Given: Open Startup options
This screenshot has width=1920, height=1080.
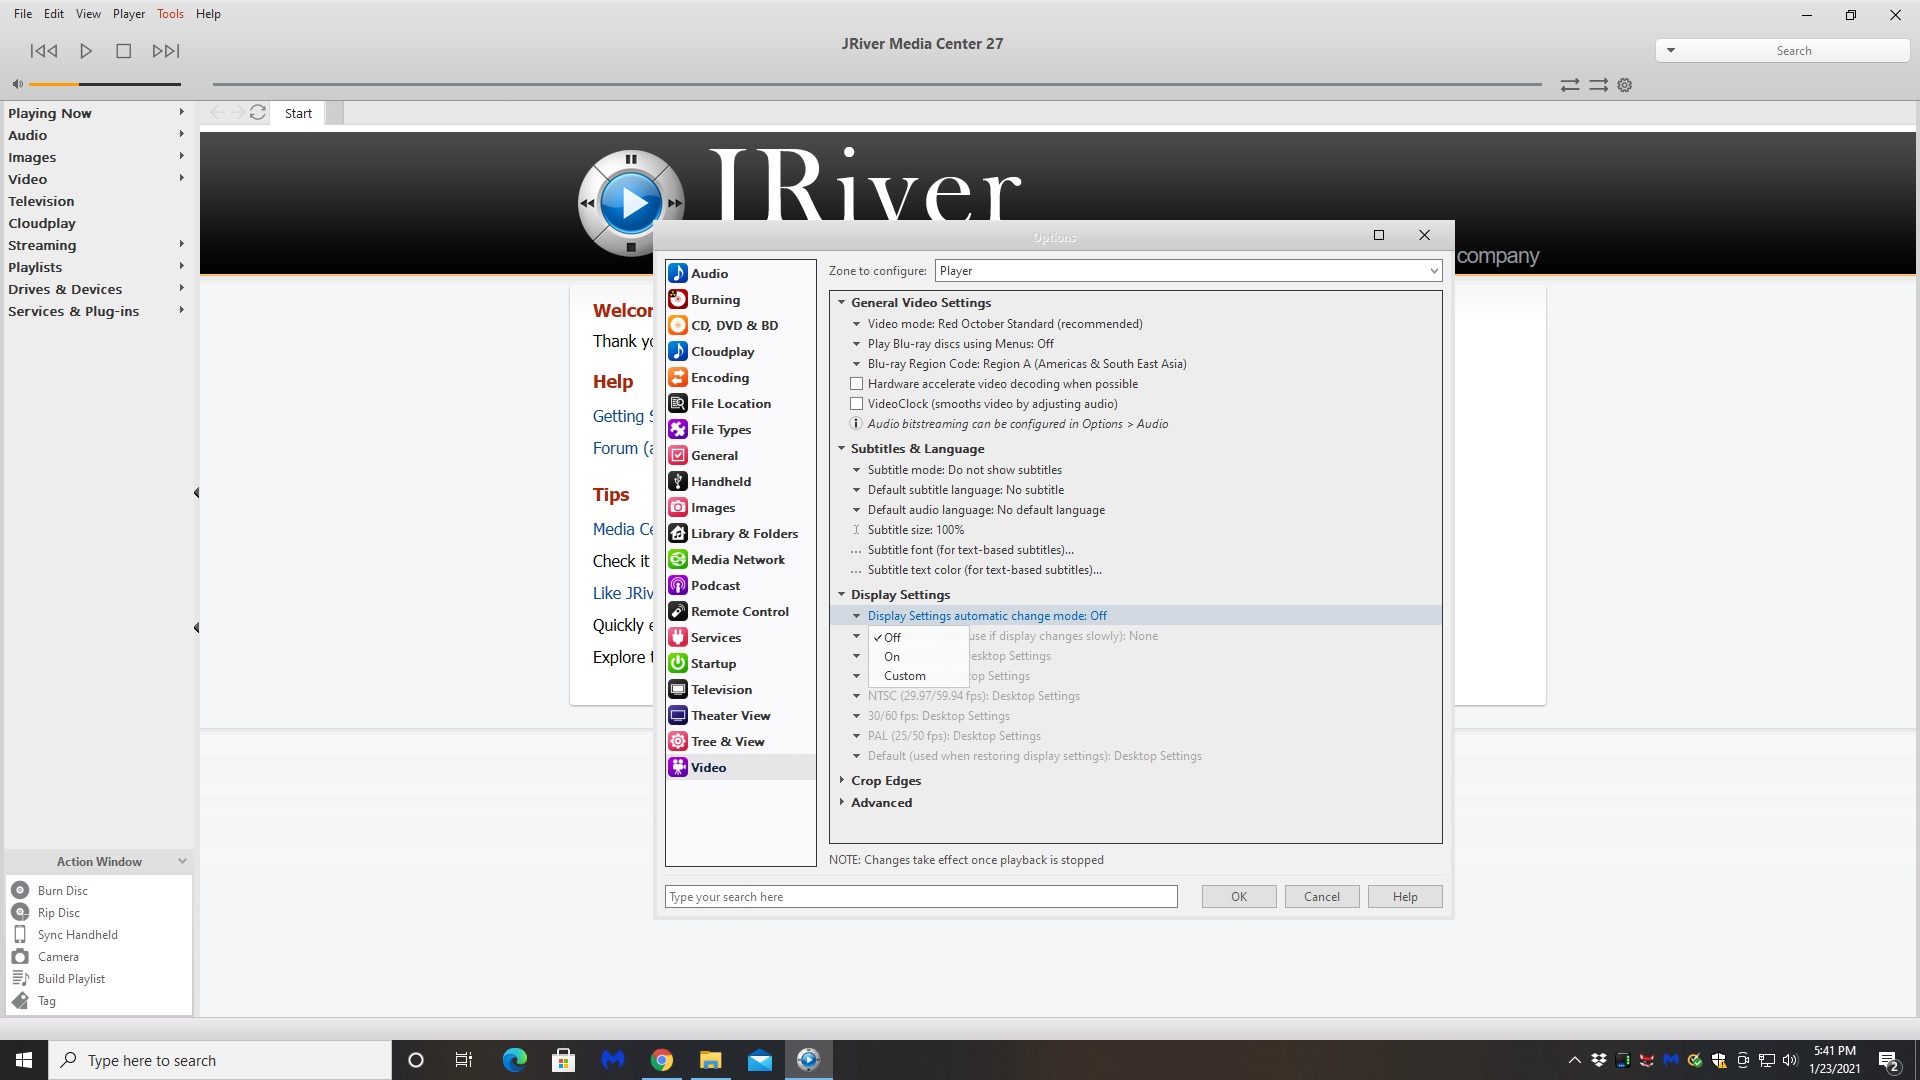Looking at the screenshot, I should (x=740, y=663).
